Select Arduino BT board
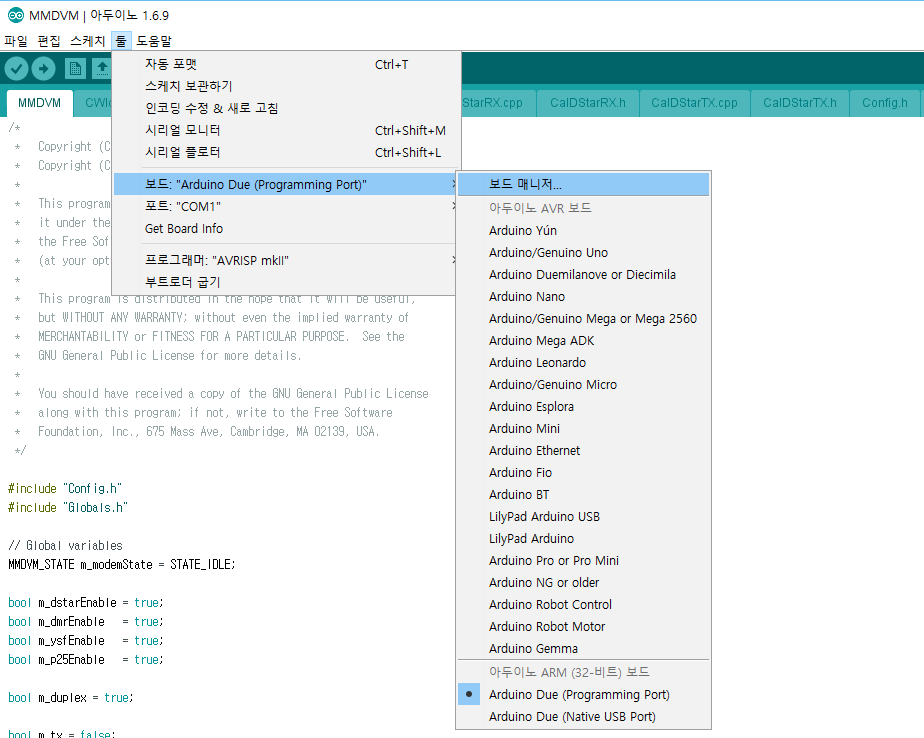The height and width of the screenshot is (738, 924). tap(583, 495)
